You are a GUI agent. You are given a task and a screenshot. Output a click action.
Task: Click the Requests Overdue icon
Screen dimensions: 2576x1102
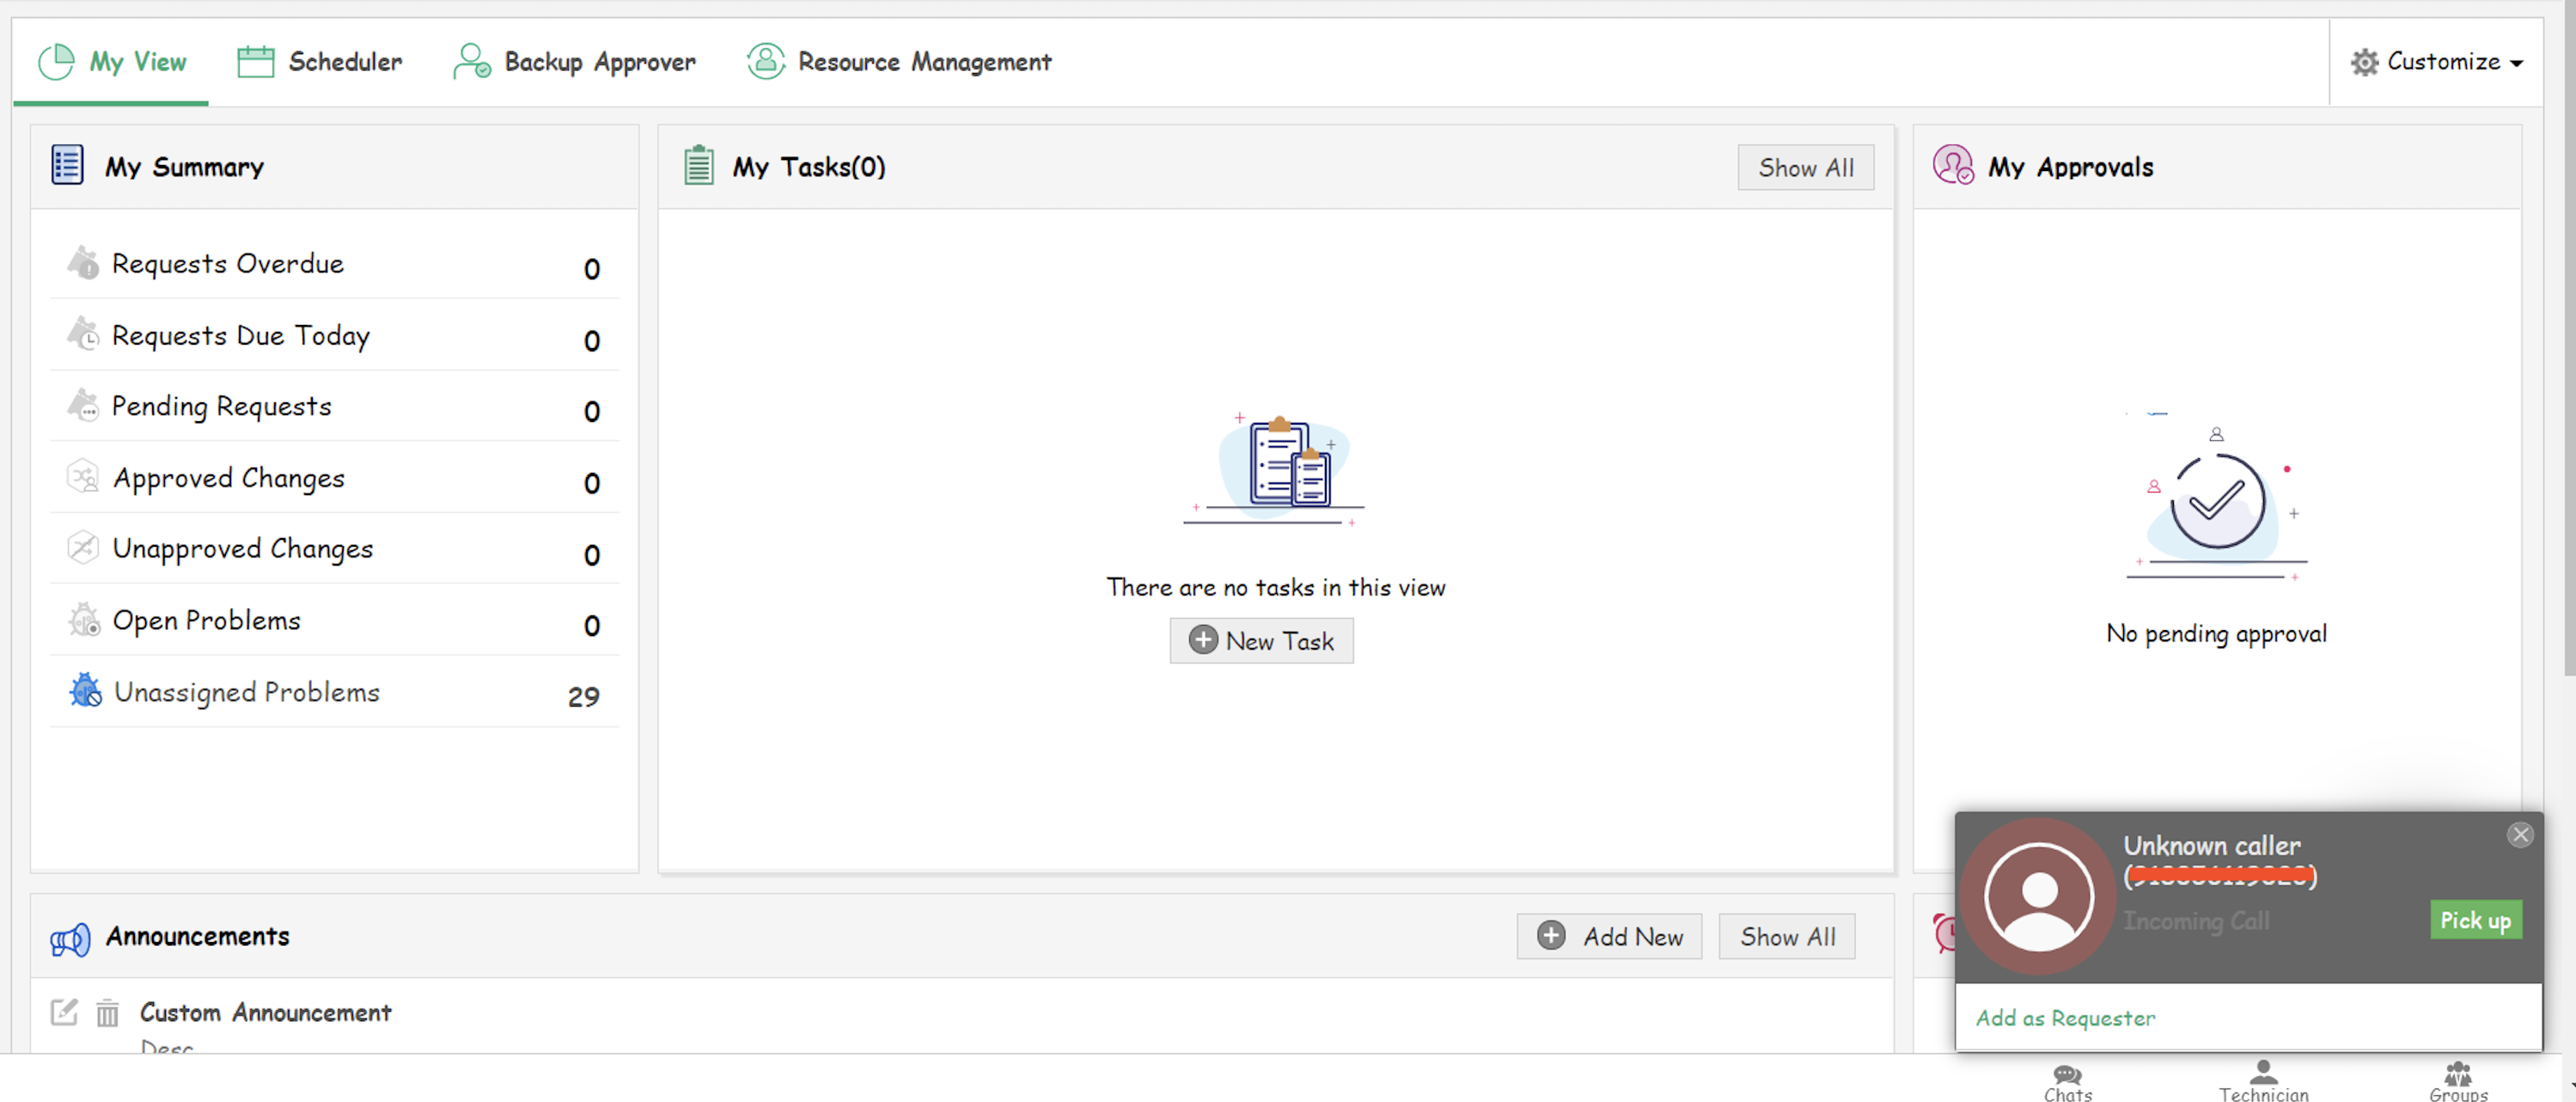pos(83,264)
